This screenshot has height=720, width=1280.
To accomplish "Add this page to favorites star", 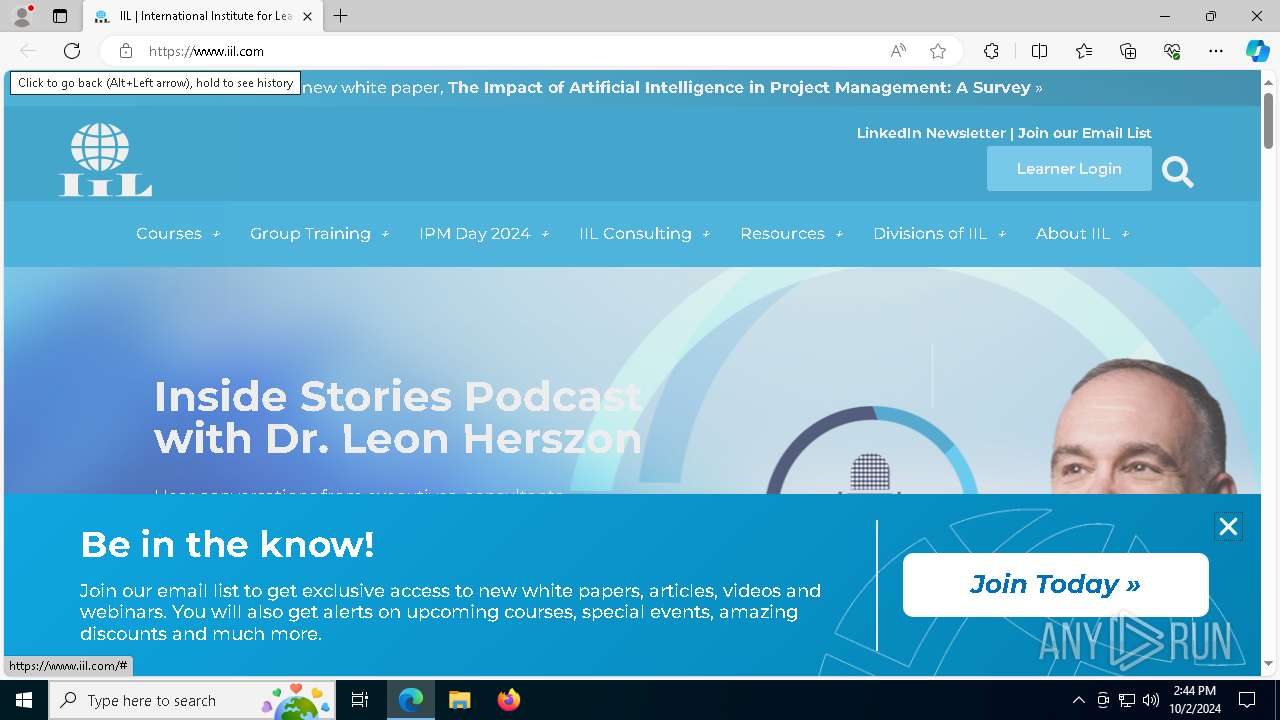I will pyautogui.click(x=938, y=51).
